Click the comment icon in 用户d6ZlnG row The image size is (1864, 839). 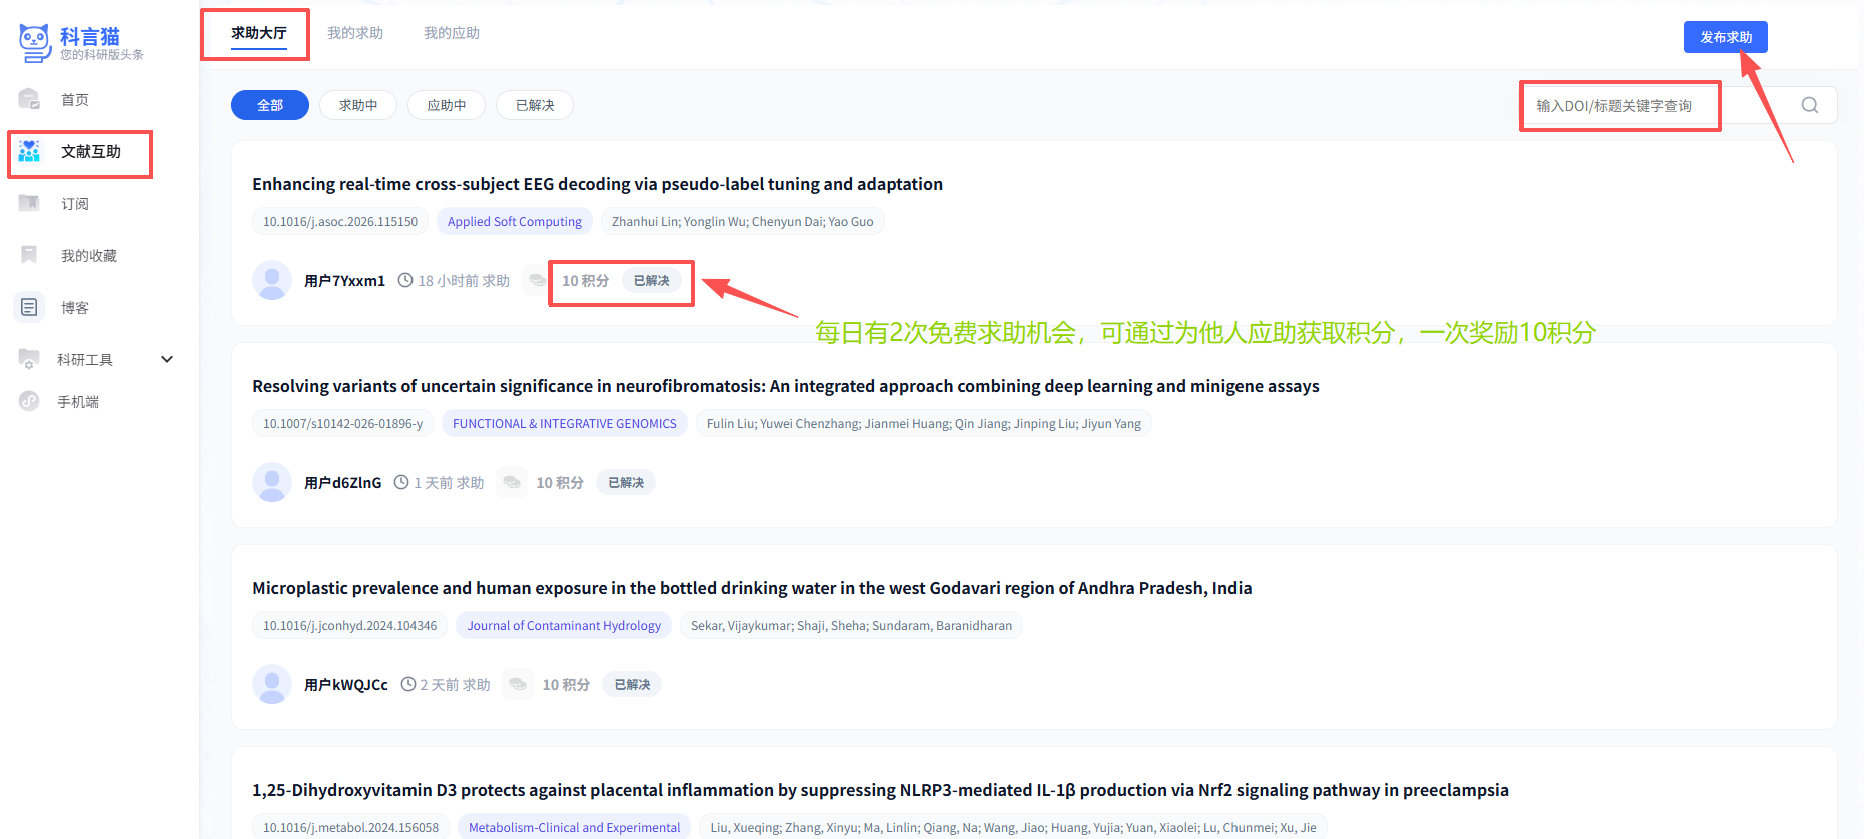click(512, 482)
